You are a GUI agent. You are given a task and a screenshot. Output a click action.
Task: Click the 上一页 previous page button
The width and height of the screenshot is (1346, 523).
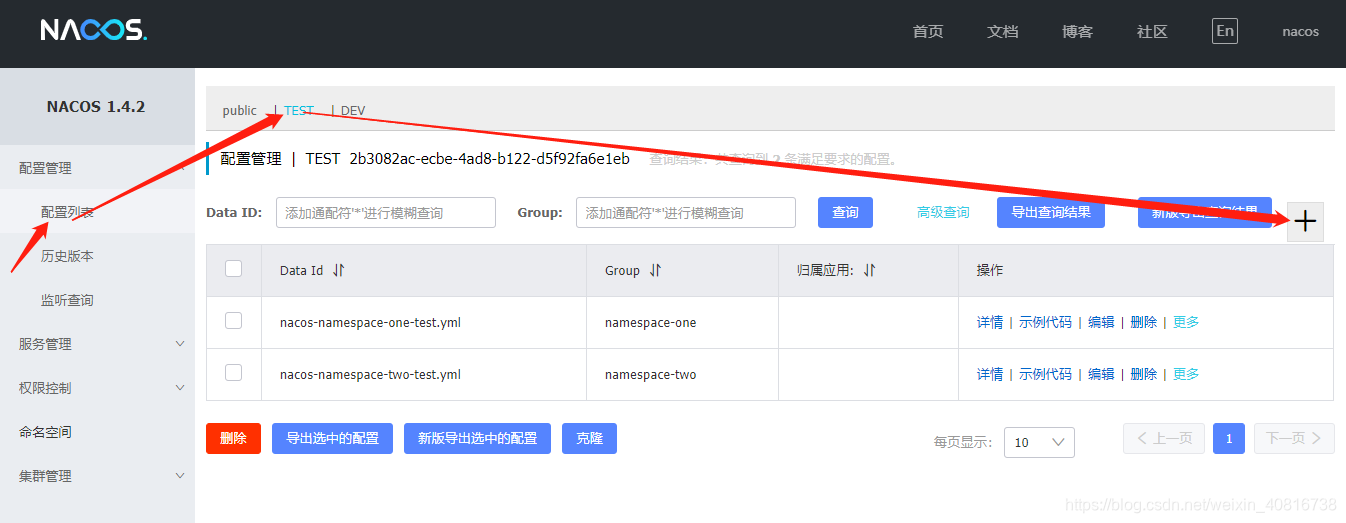[1164, 438]
